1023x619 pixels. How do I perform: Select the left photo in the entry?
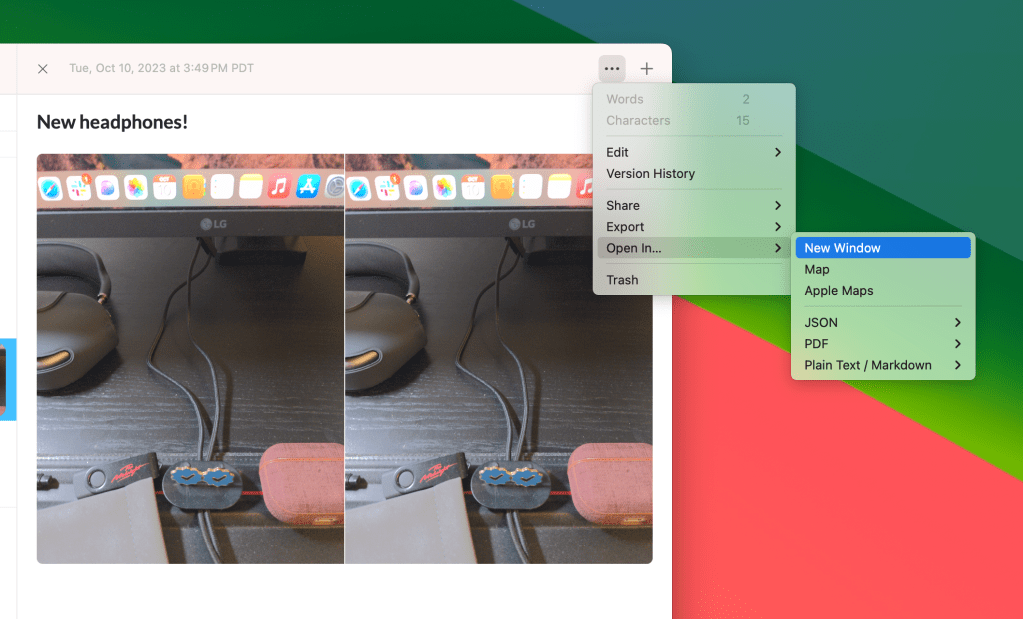pos(190,358)
